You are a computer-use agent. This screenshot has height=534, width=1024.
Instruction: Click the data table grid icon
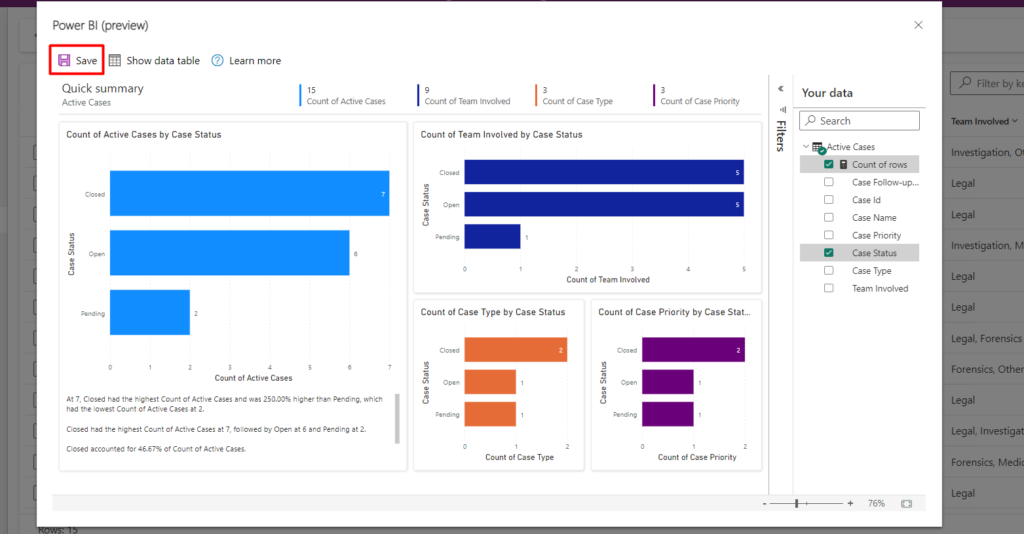(x=115, y=61)
